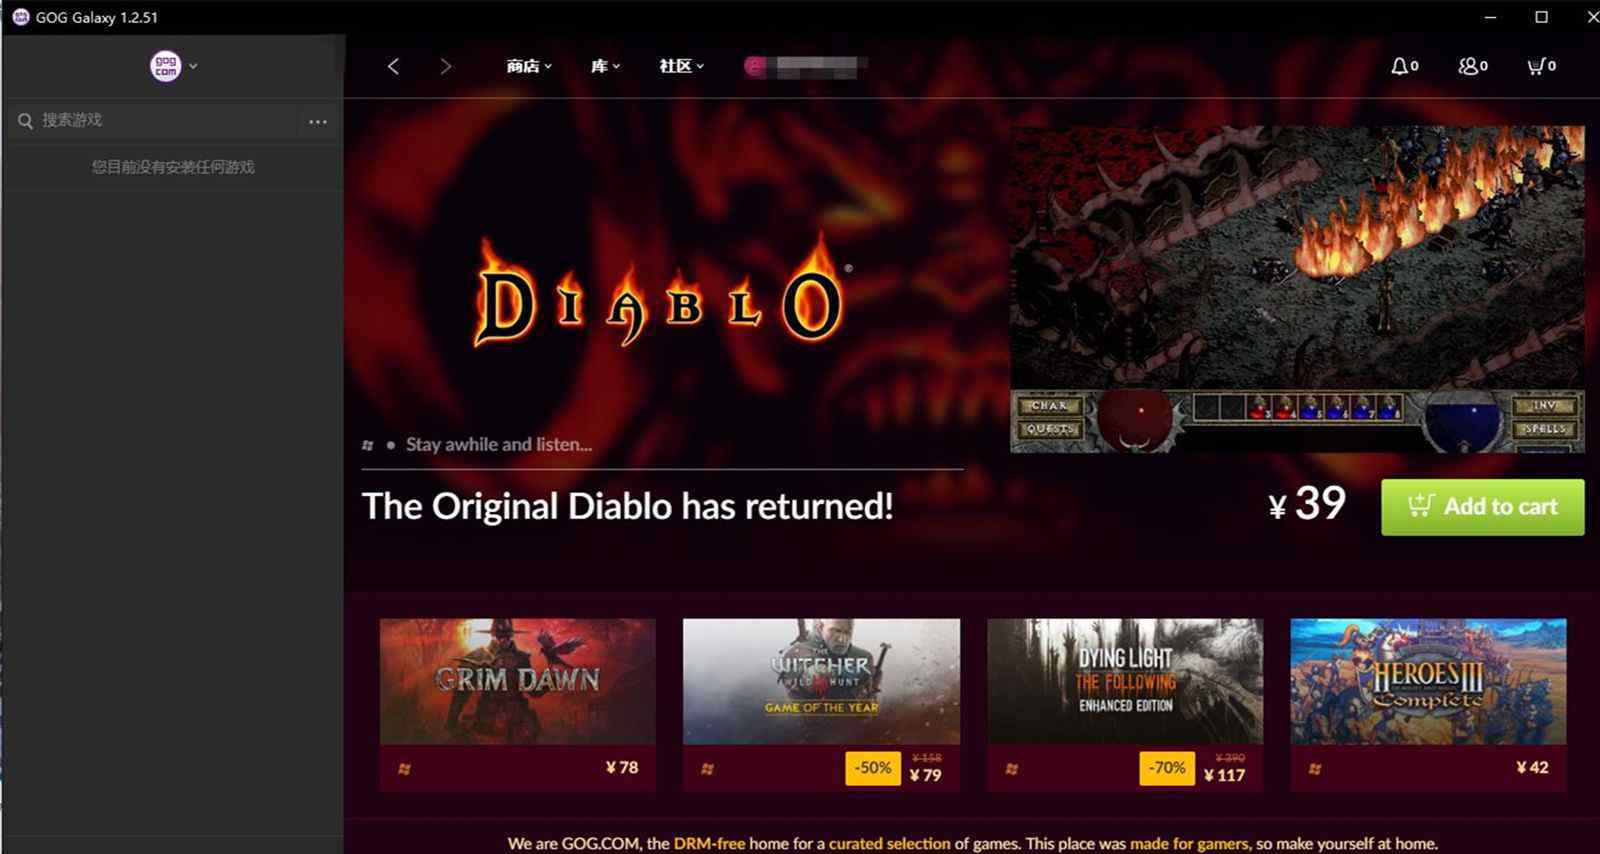Screen dimensions: 1600x854
Task: Click the search magnifier icon
Action: click(x=25, y=121)
